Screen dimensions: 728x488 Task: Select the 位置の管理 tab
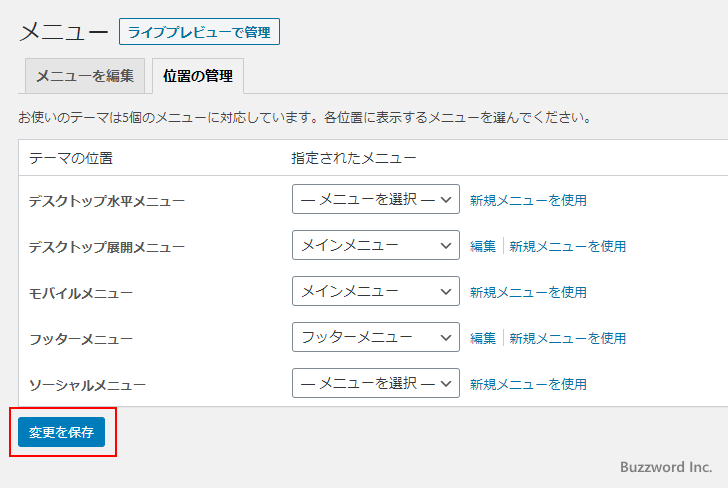click(198, 76)
